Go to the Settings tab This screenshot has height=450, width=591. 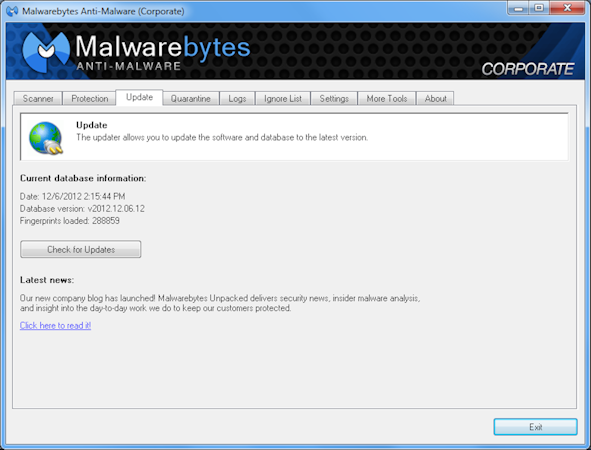[334, 98]
